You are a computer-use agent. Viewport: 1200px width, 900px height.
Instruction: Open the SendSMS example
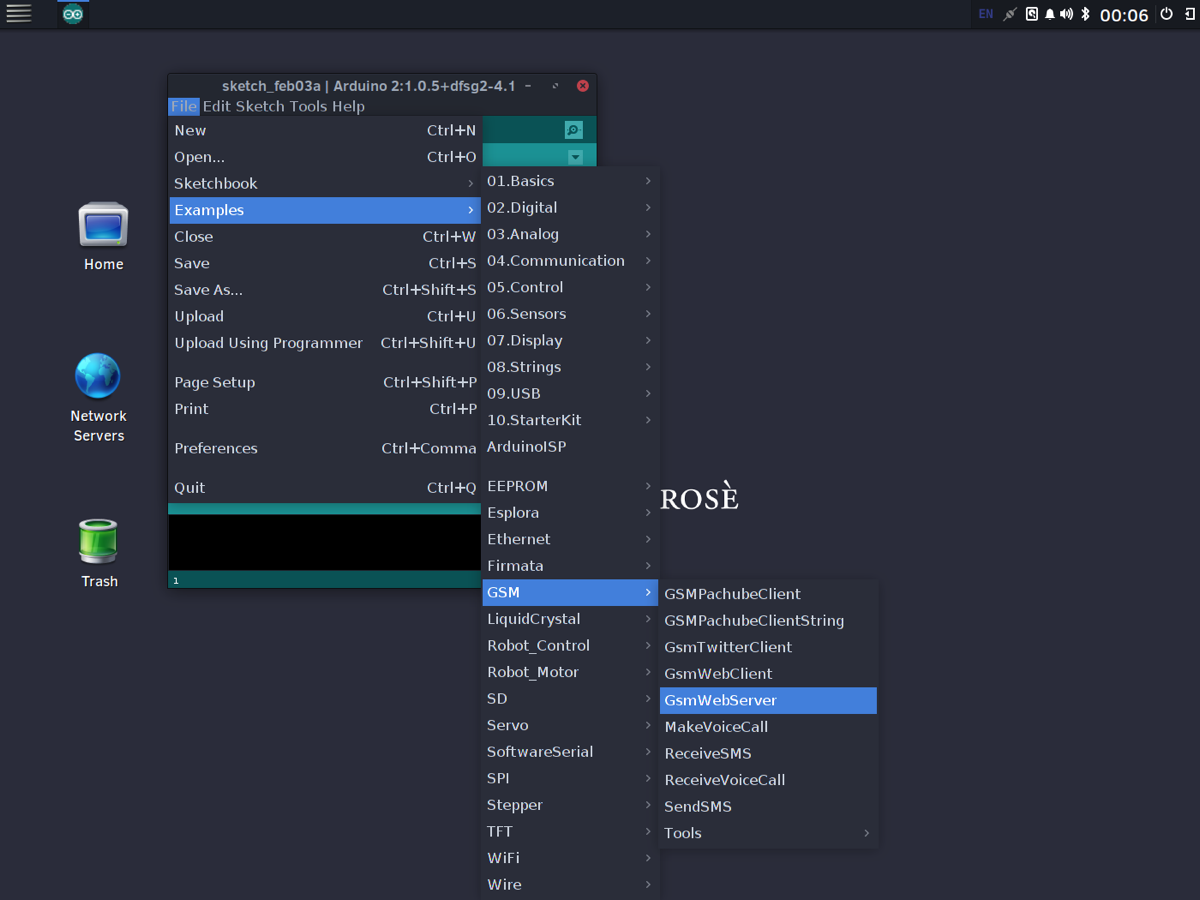pyautogui.click(x=768, y=806)
